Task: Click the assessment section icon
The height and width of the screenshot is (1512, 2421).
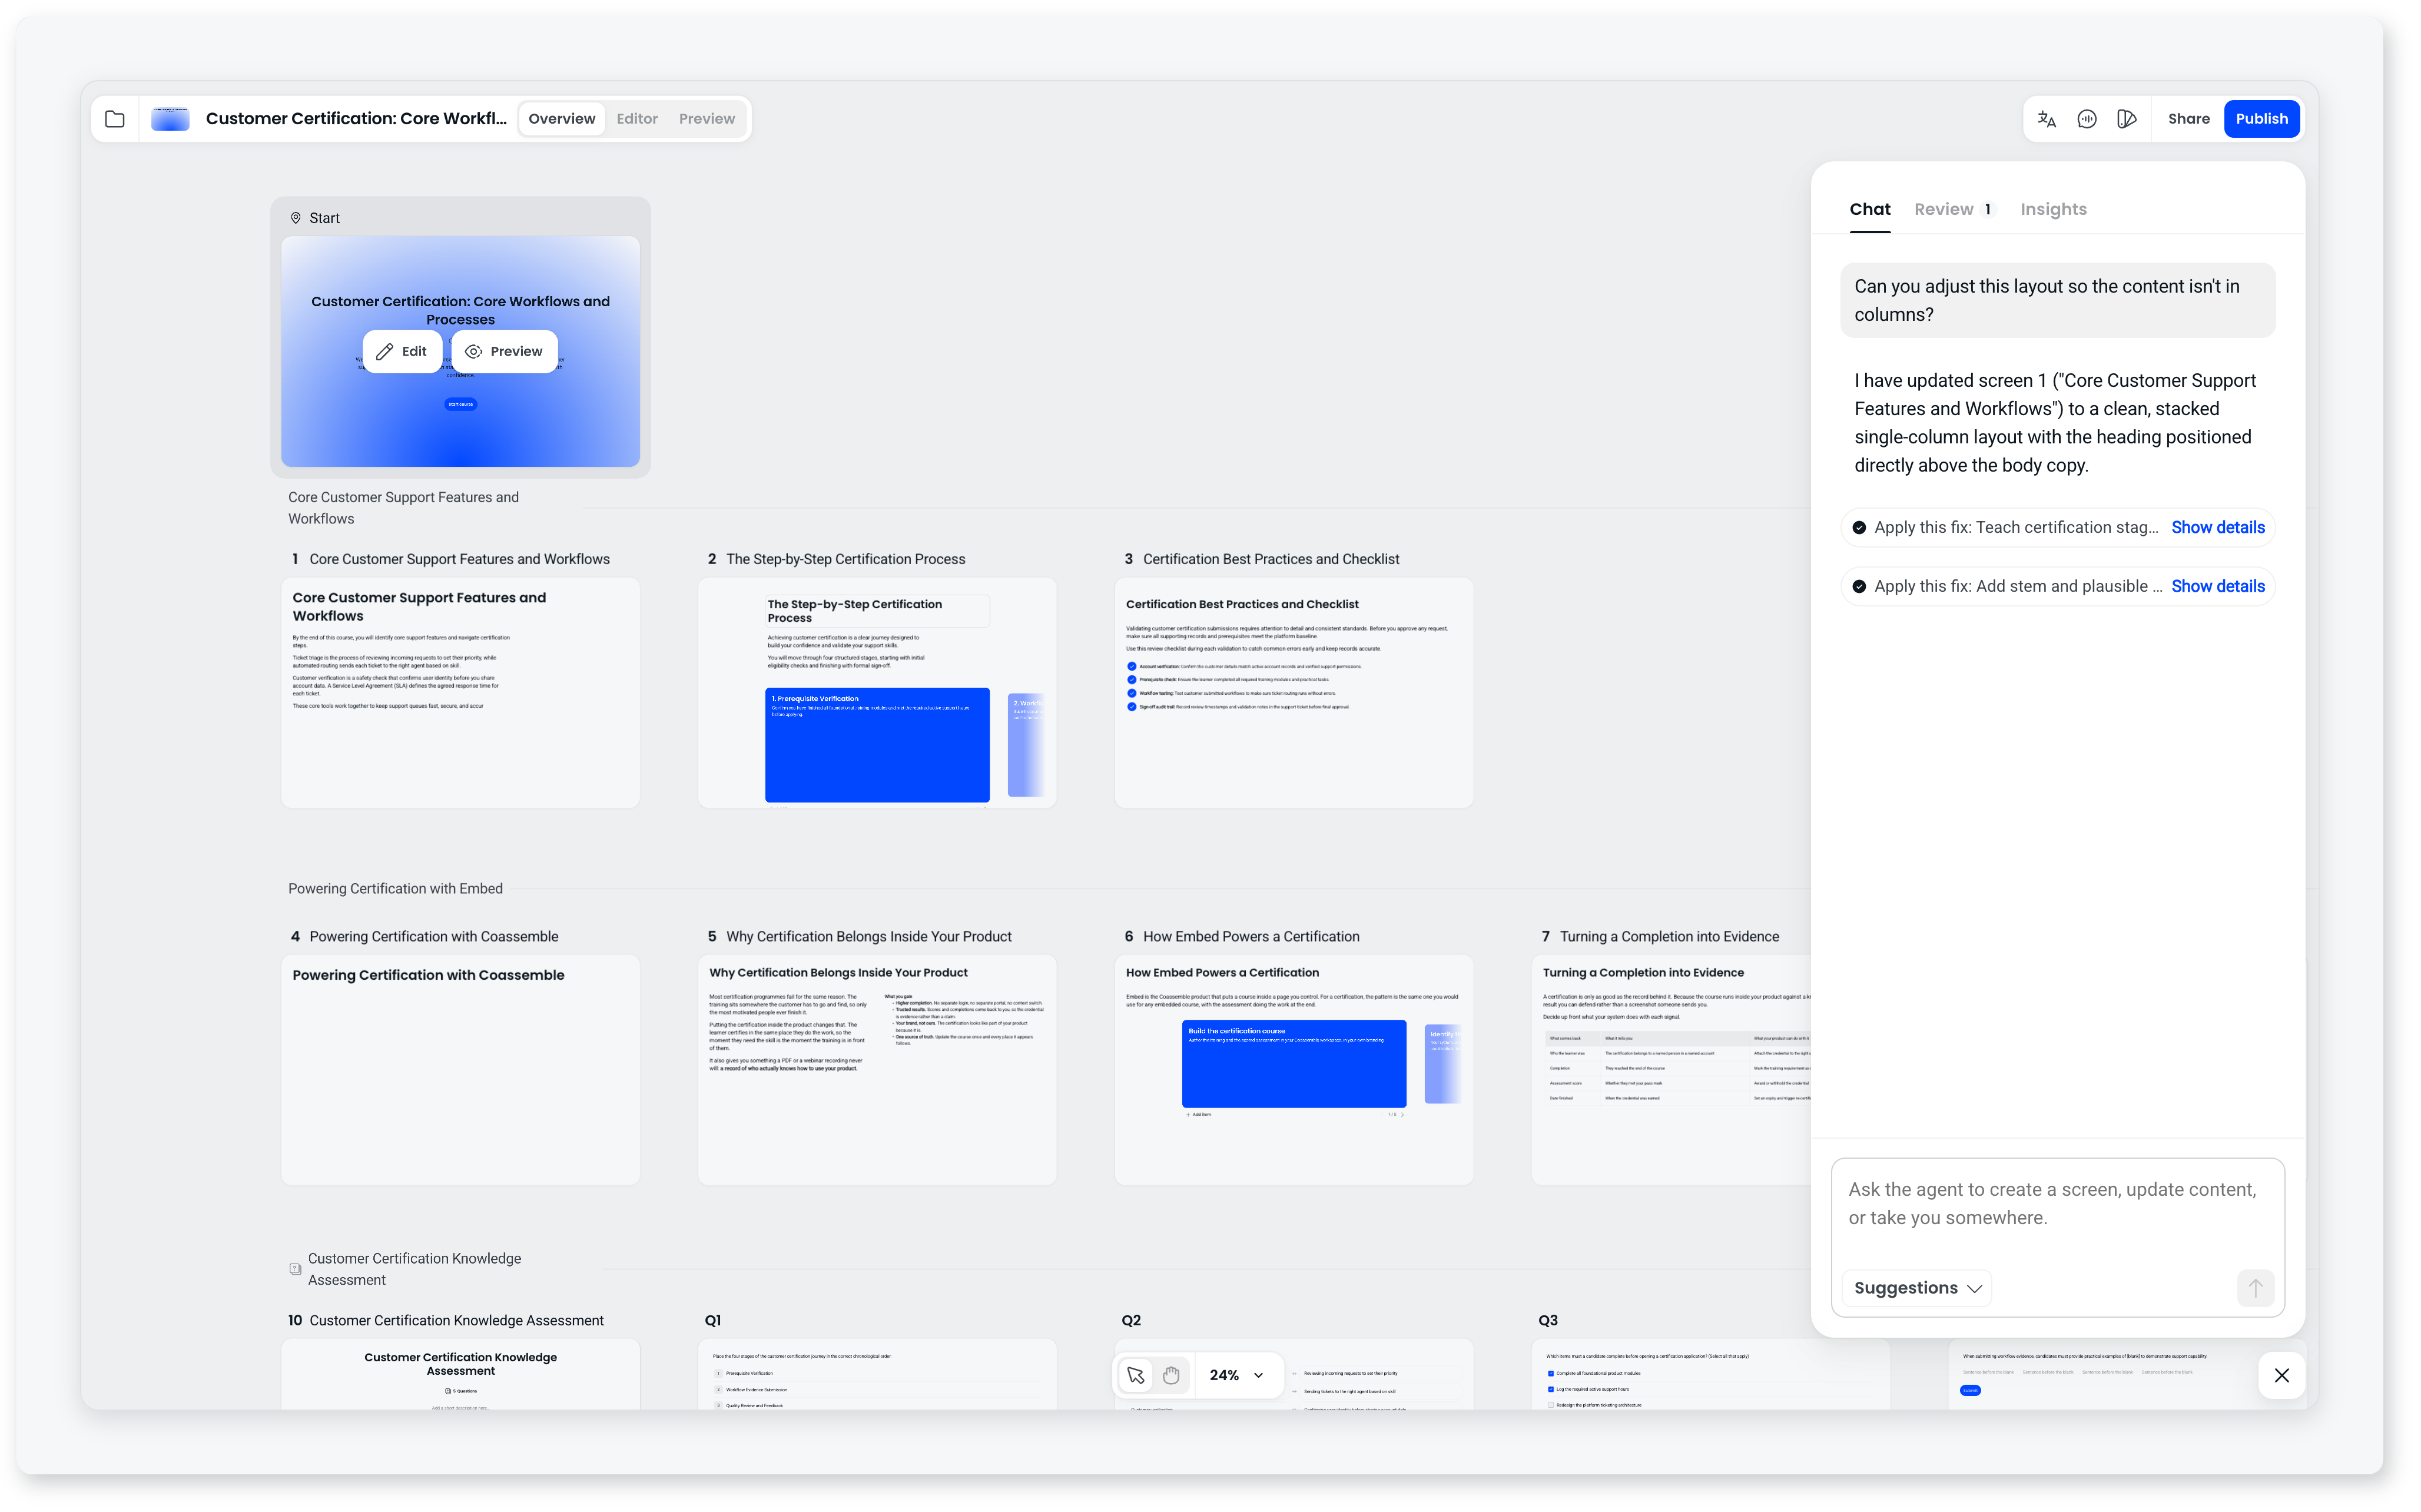Action: pyautogui.click(x=295, y=1269)
